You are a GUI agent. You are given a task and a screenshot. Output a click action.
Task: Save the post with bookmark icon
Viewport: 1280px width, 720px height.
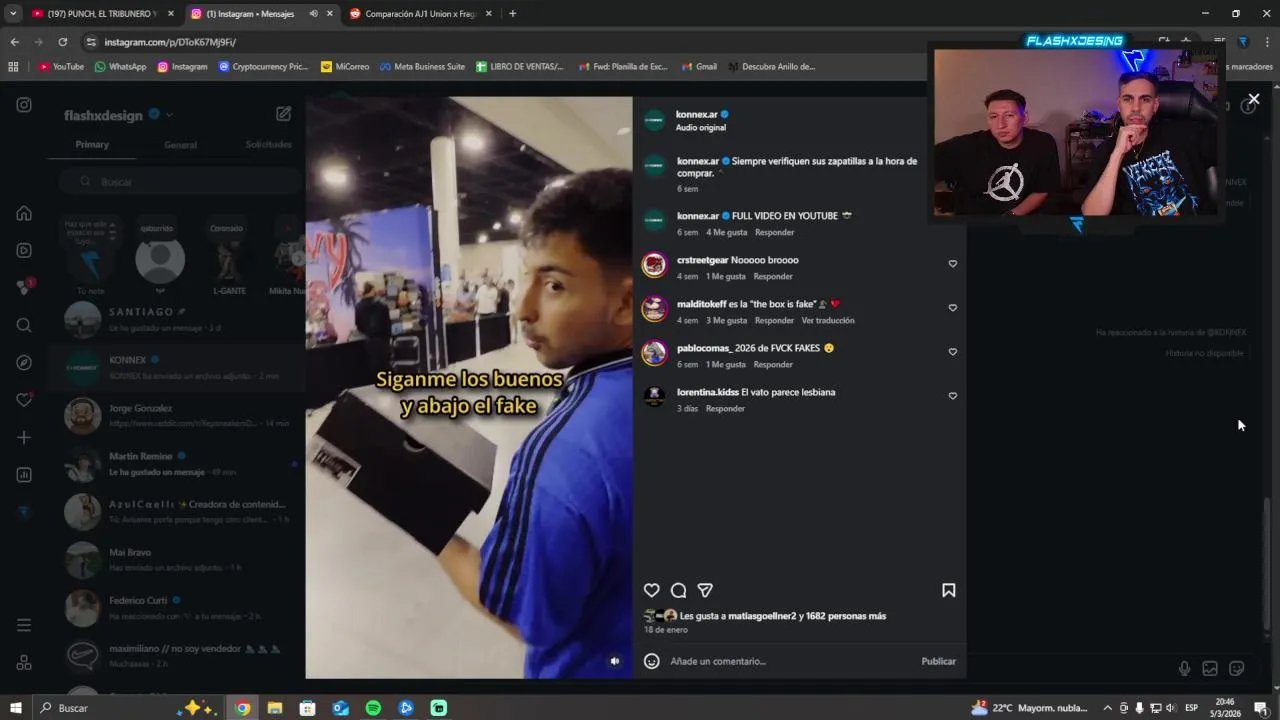point(948,590)
